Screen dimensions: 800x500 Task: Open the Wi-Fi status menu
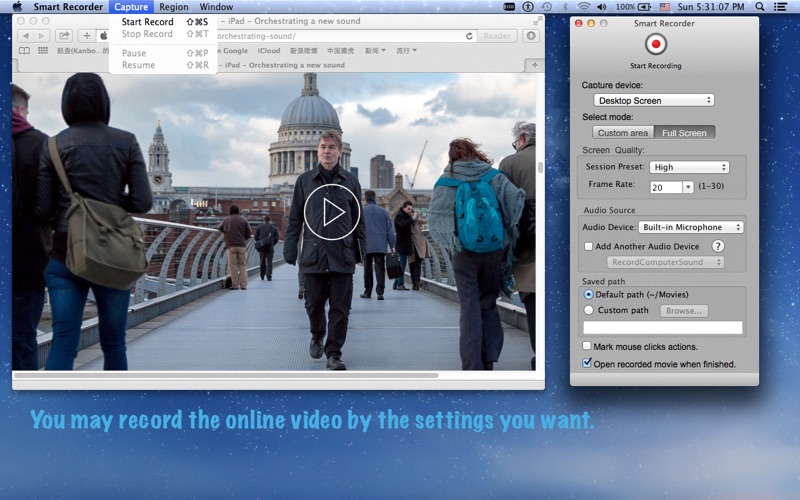pyautogui.click(x=584, y=7)
